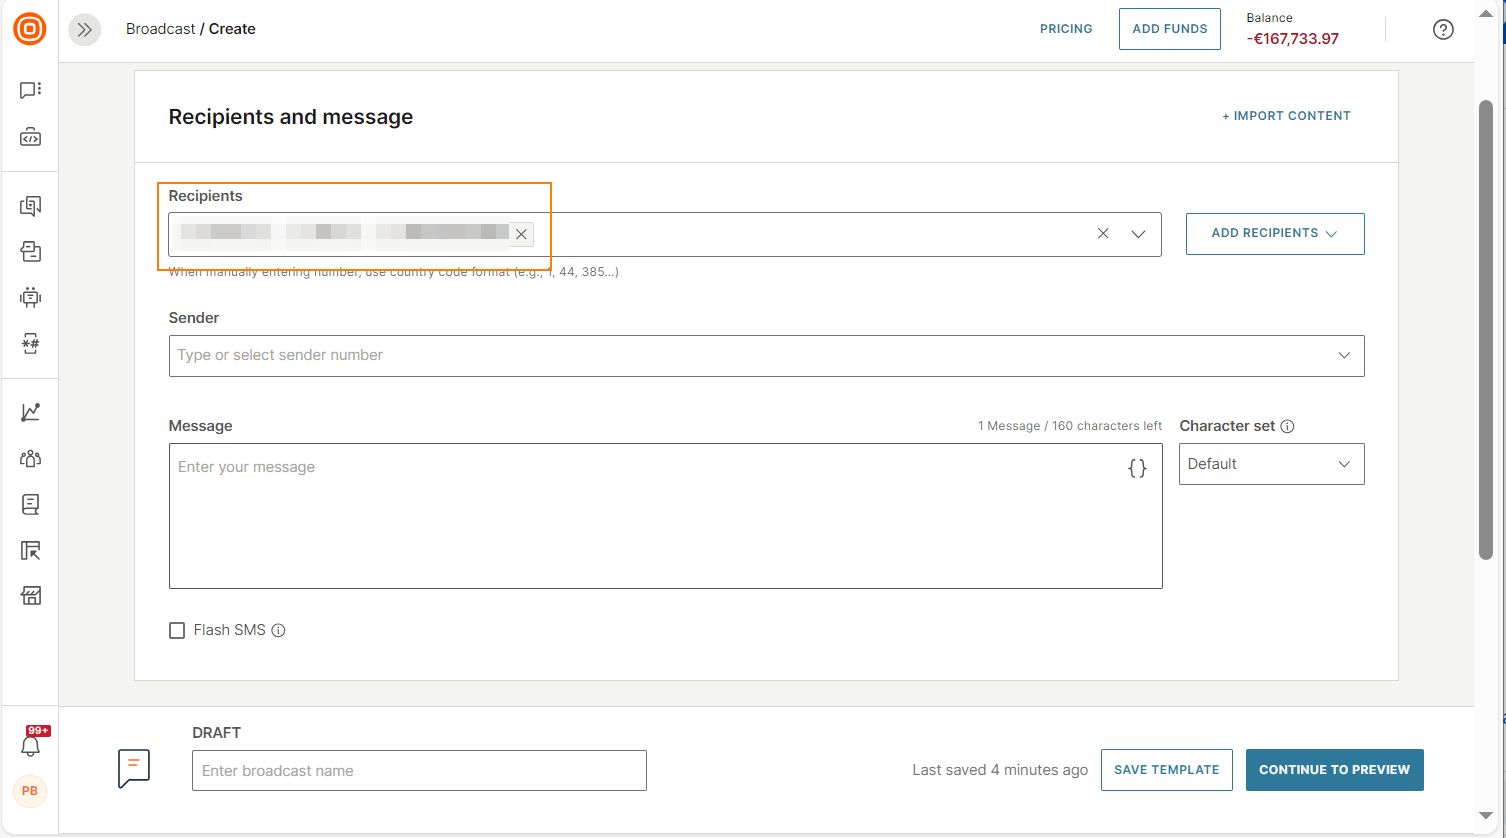Remove the blurred recipient tag
Viewport: 1506px width, 838px height.
[x=521, y=234]
